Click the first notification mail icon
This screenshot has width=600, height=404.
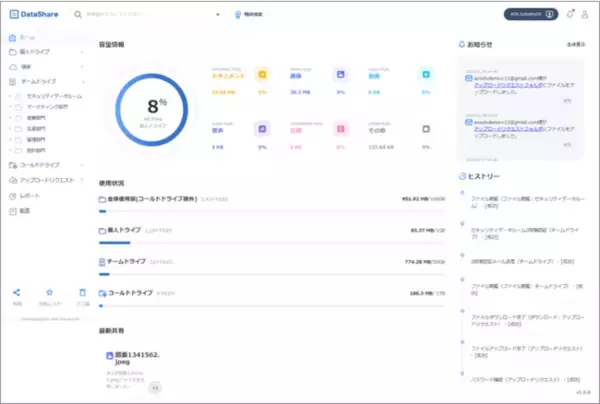click(469, 78)
